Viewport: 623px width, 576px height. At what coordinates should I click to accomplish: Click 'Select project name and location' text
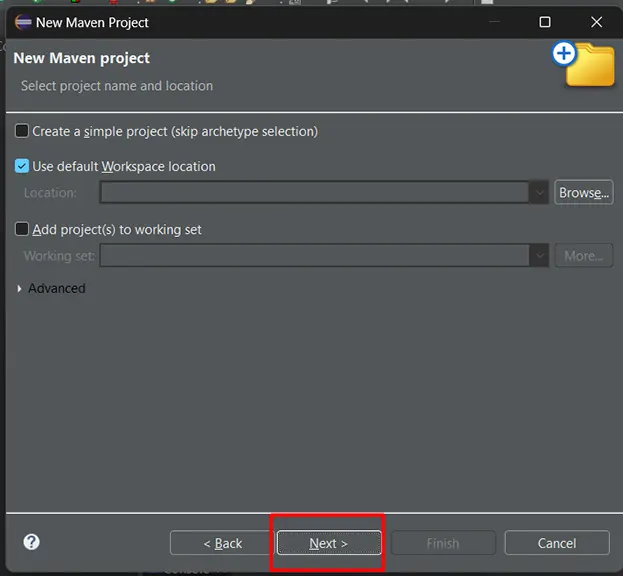(117, 86)
